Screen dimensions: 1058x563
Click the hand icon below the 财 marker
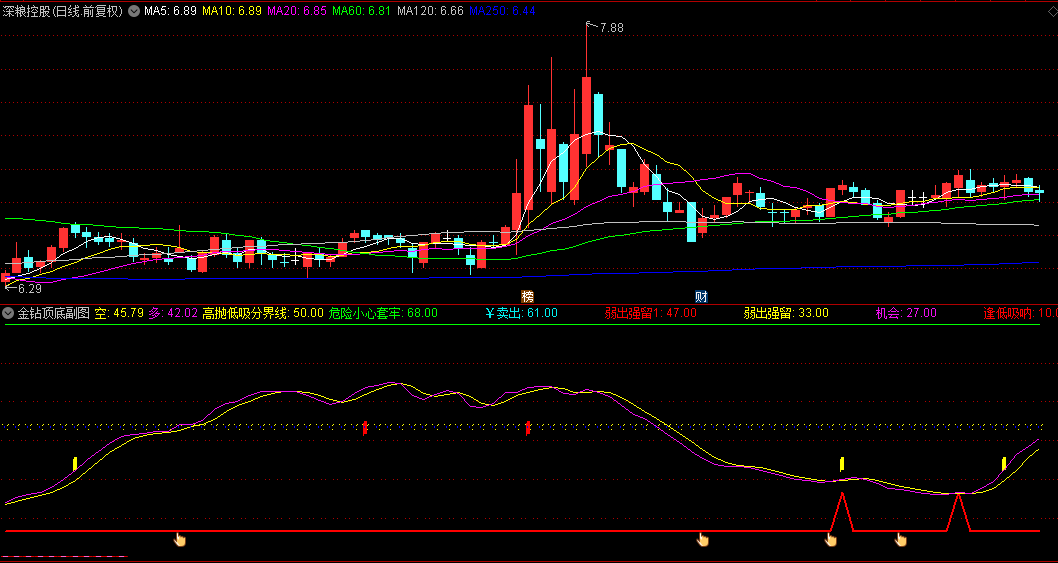(x=703, y=539)
